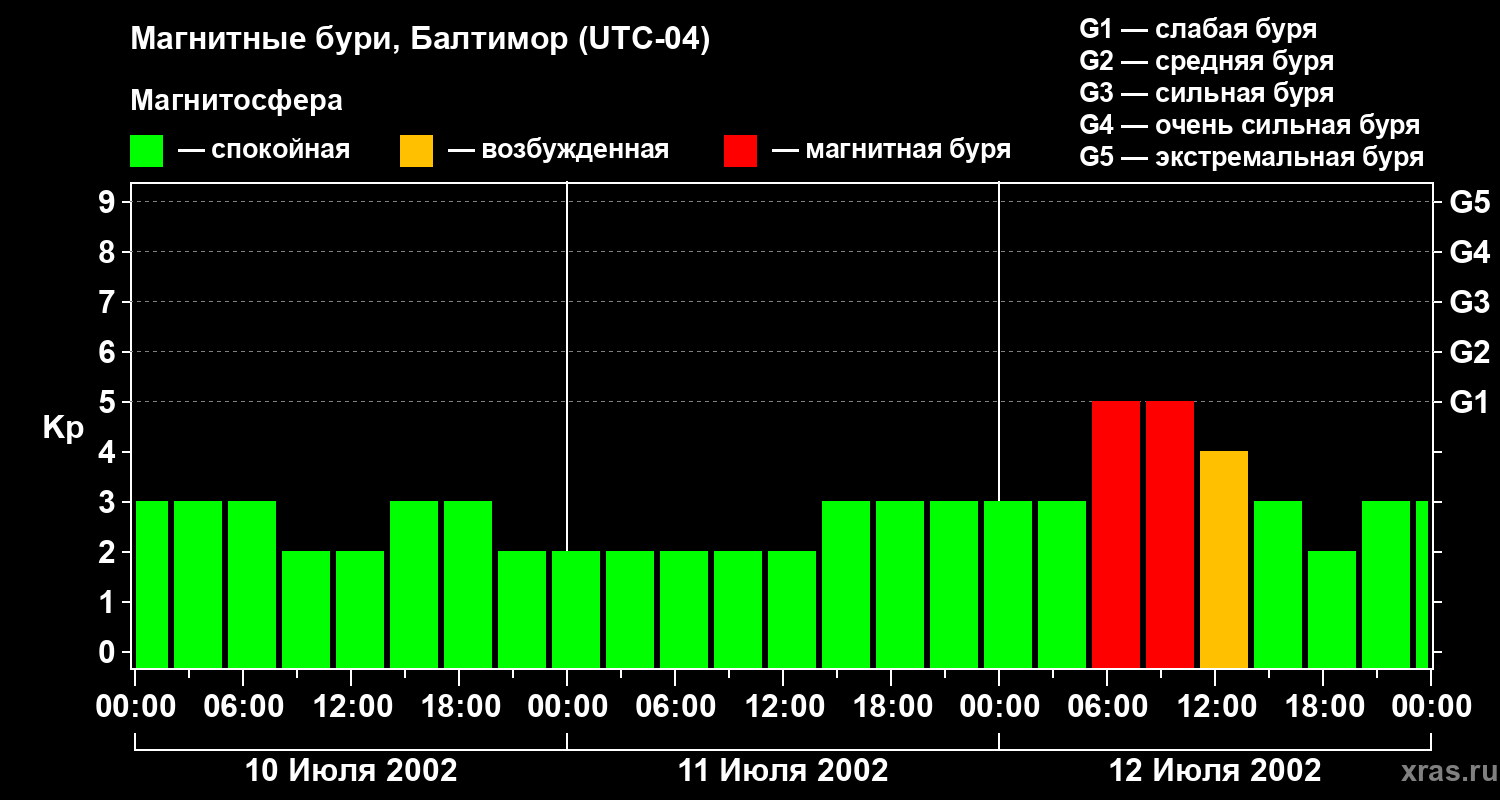The image size is (1500, 800).
Task: Click the vertical divider between July 11 and 12
Action: click(999, 425)
